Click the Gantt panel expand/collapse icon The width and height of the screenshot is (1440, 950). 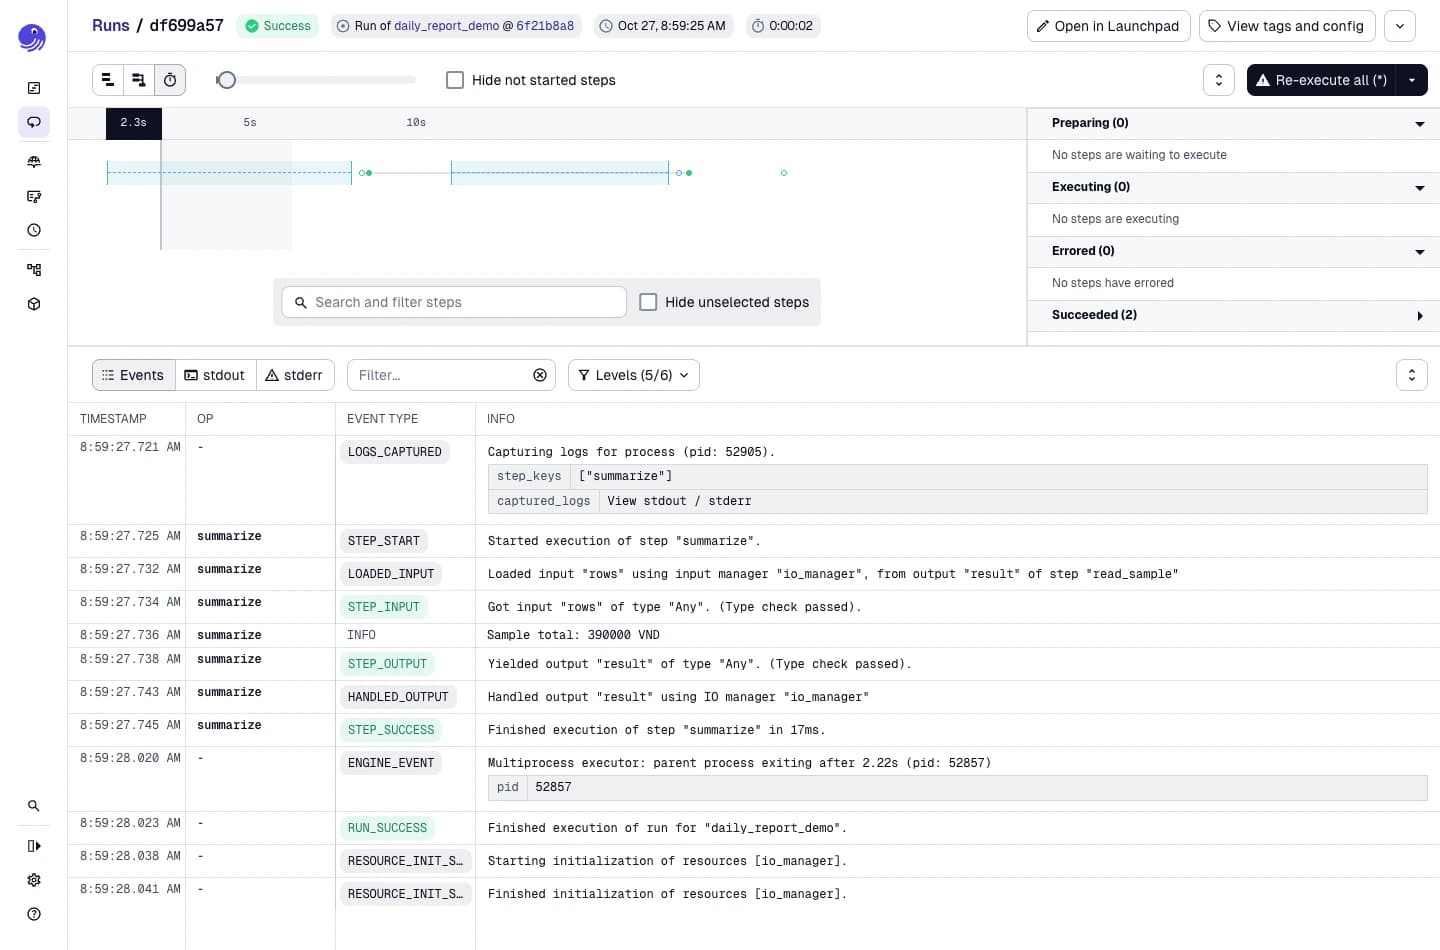click(x=1219, y=80)
